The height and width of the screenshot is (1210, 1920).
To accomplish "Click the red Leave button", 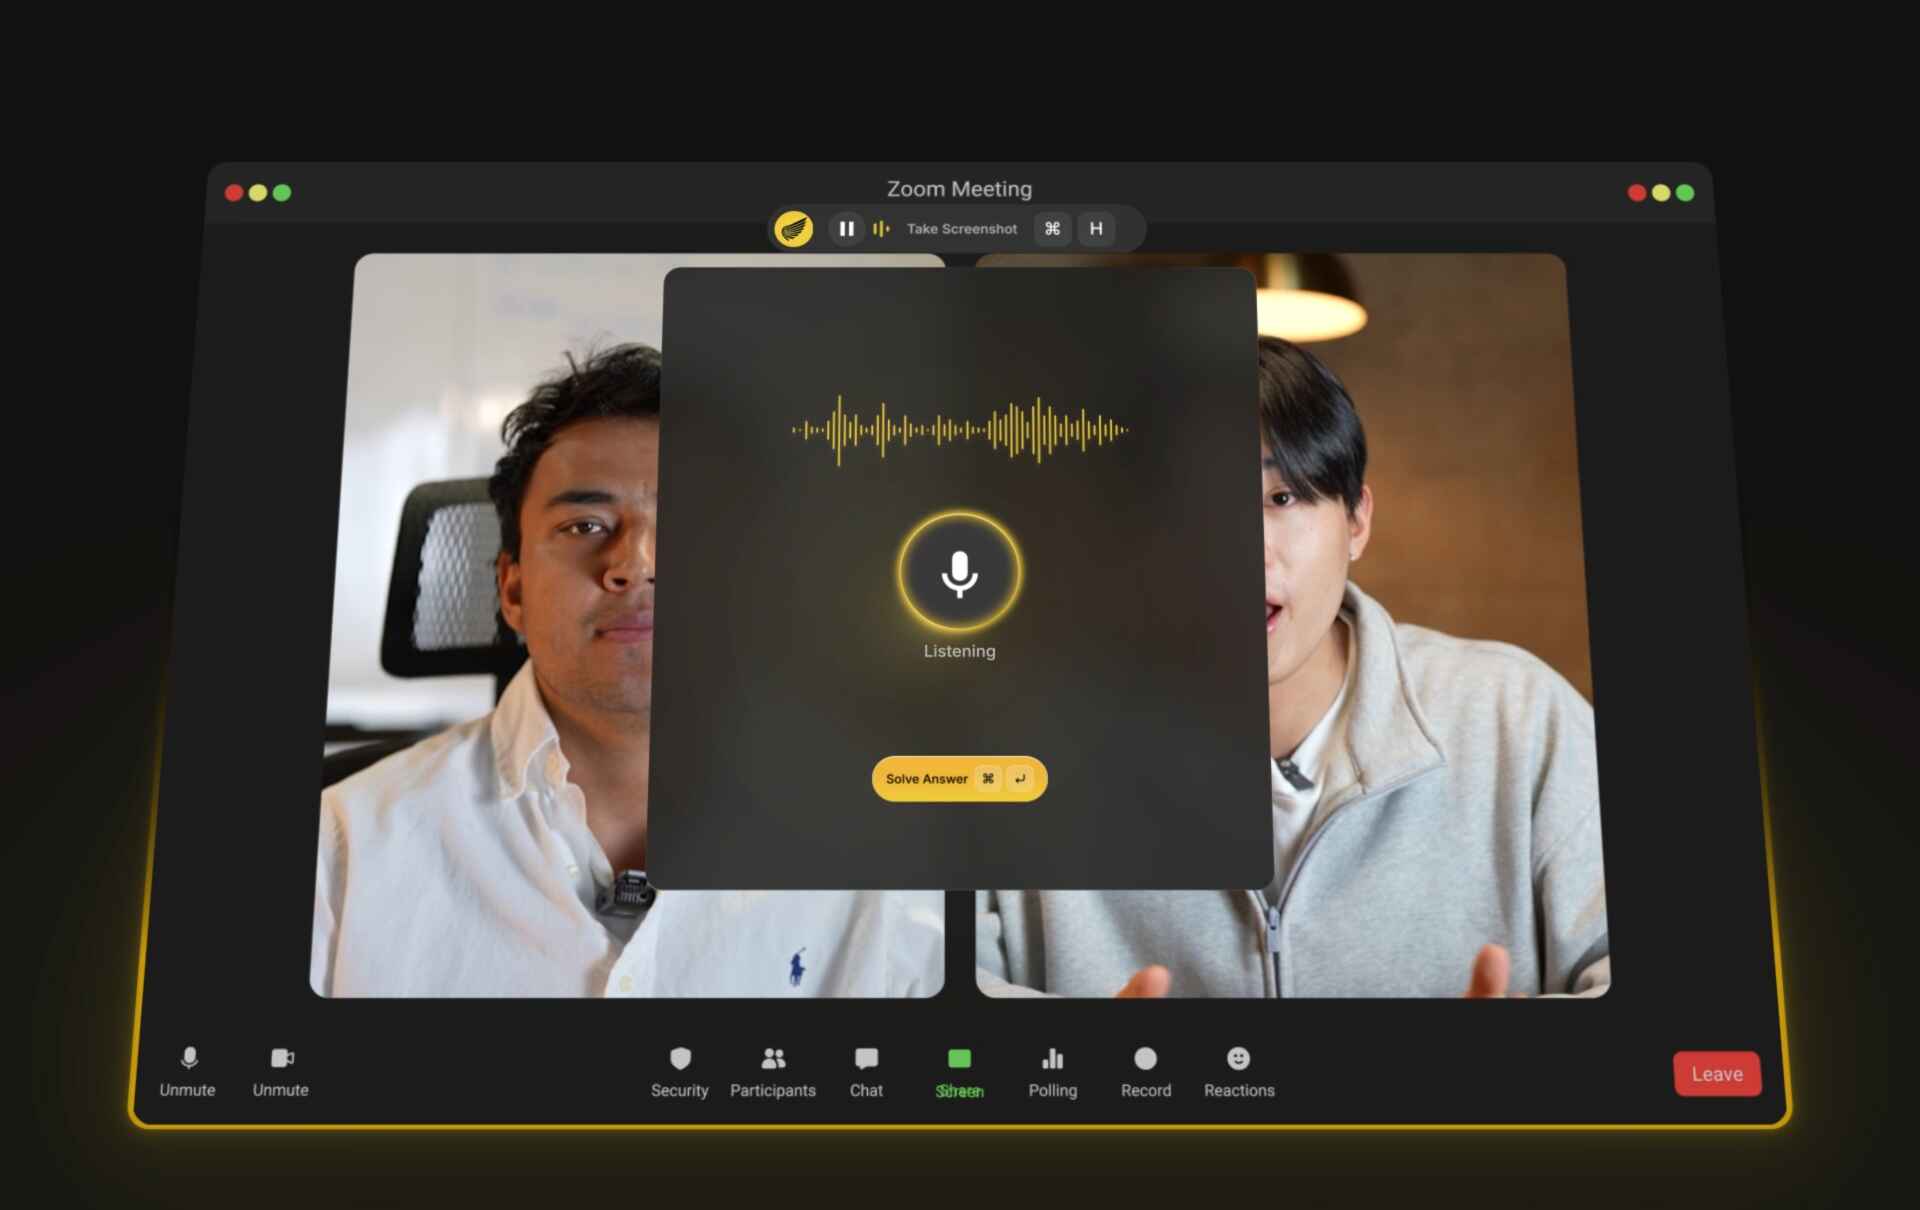I will (x=1716, y=1074).
